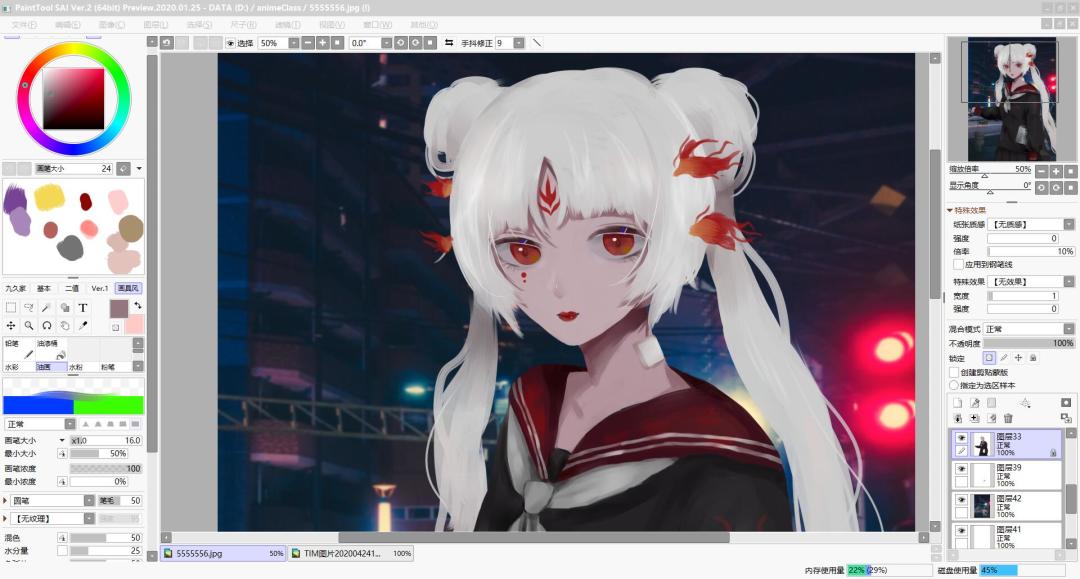Click the Undo button in top toolbar
Image resolution: width=1080 pixels, height=579 pixels.
click(x=167, y=43)
